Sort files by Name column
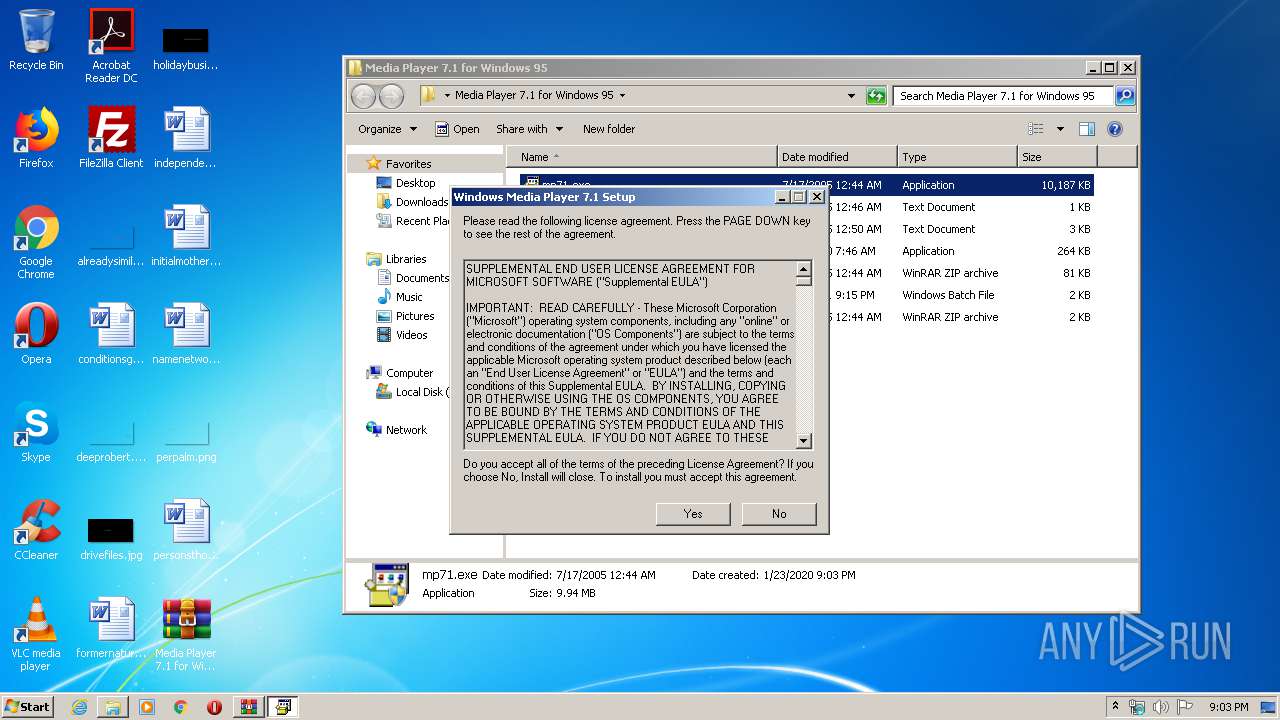The width and height of the screenshot is (1280, 720). pyautogui.click(x=642, y=157)
